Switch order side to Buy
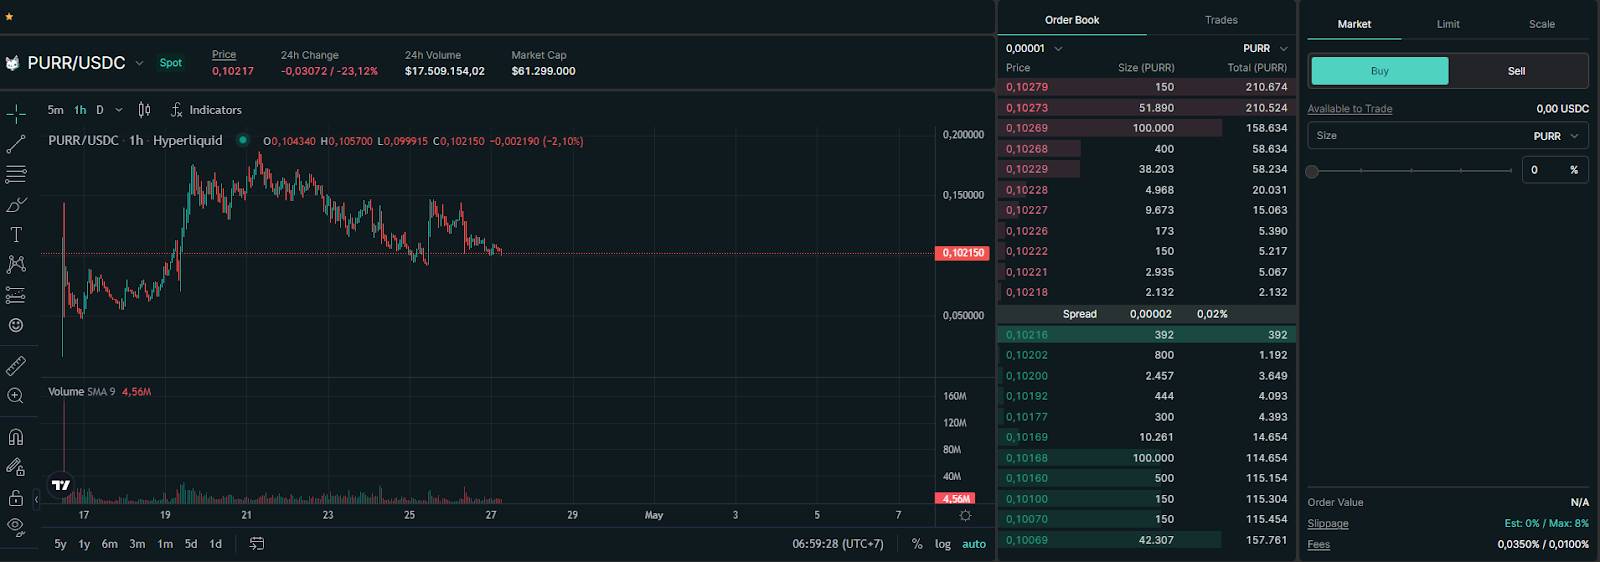 1379,71
